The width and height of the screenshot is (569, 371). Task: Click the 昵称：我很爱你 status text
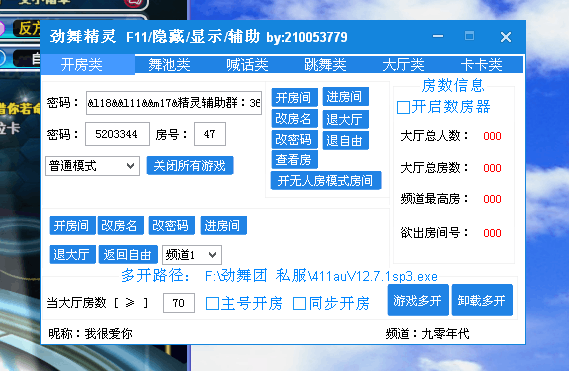[90, 333]
